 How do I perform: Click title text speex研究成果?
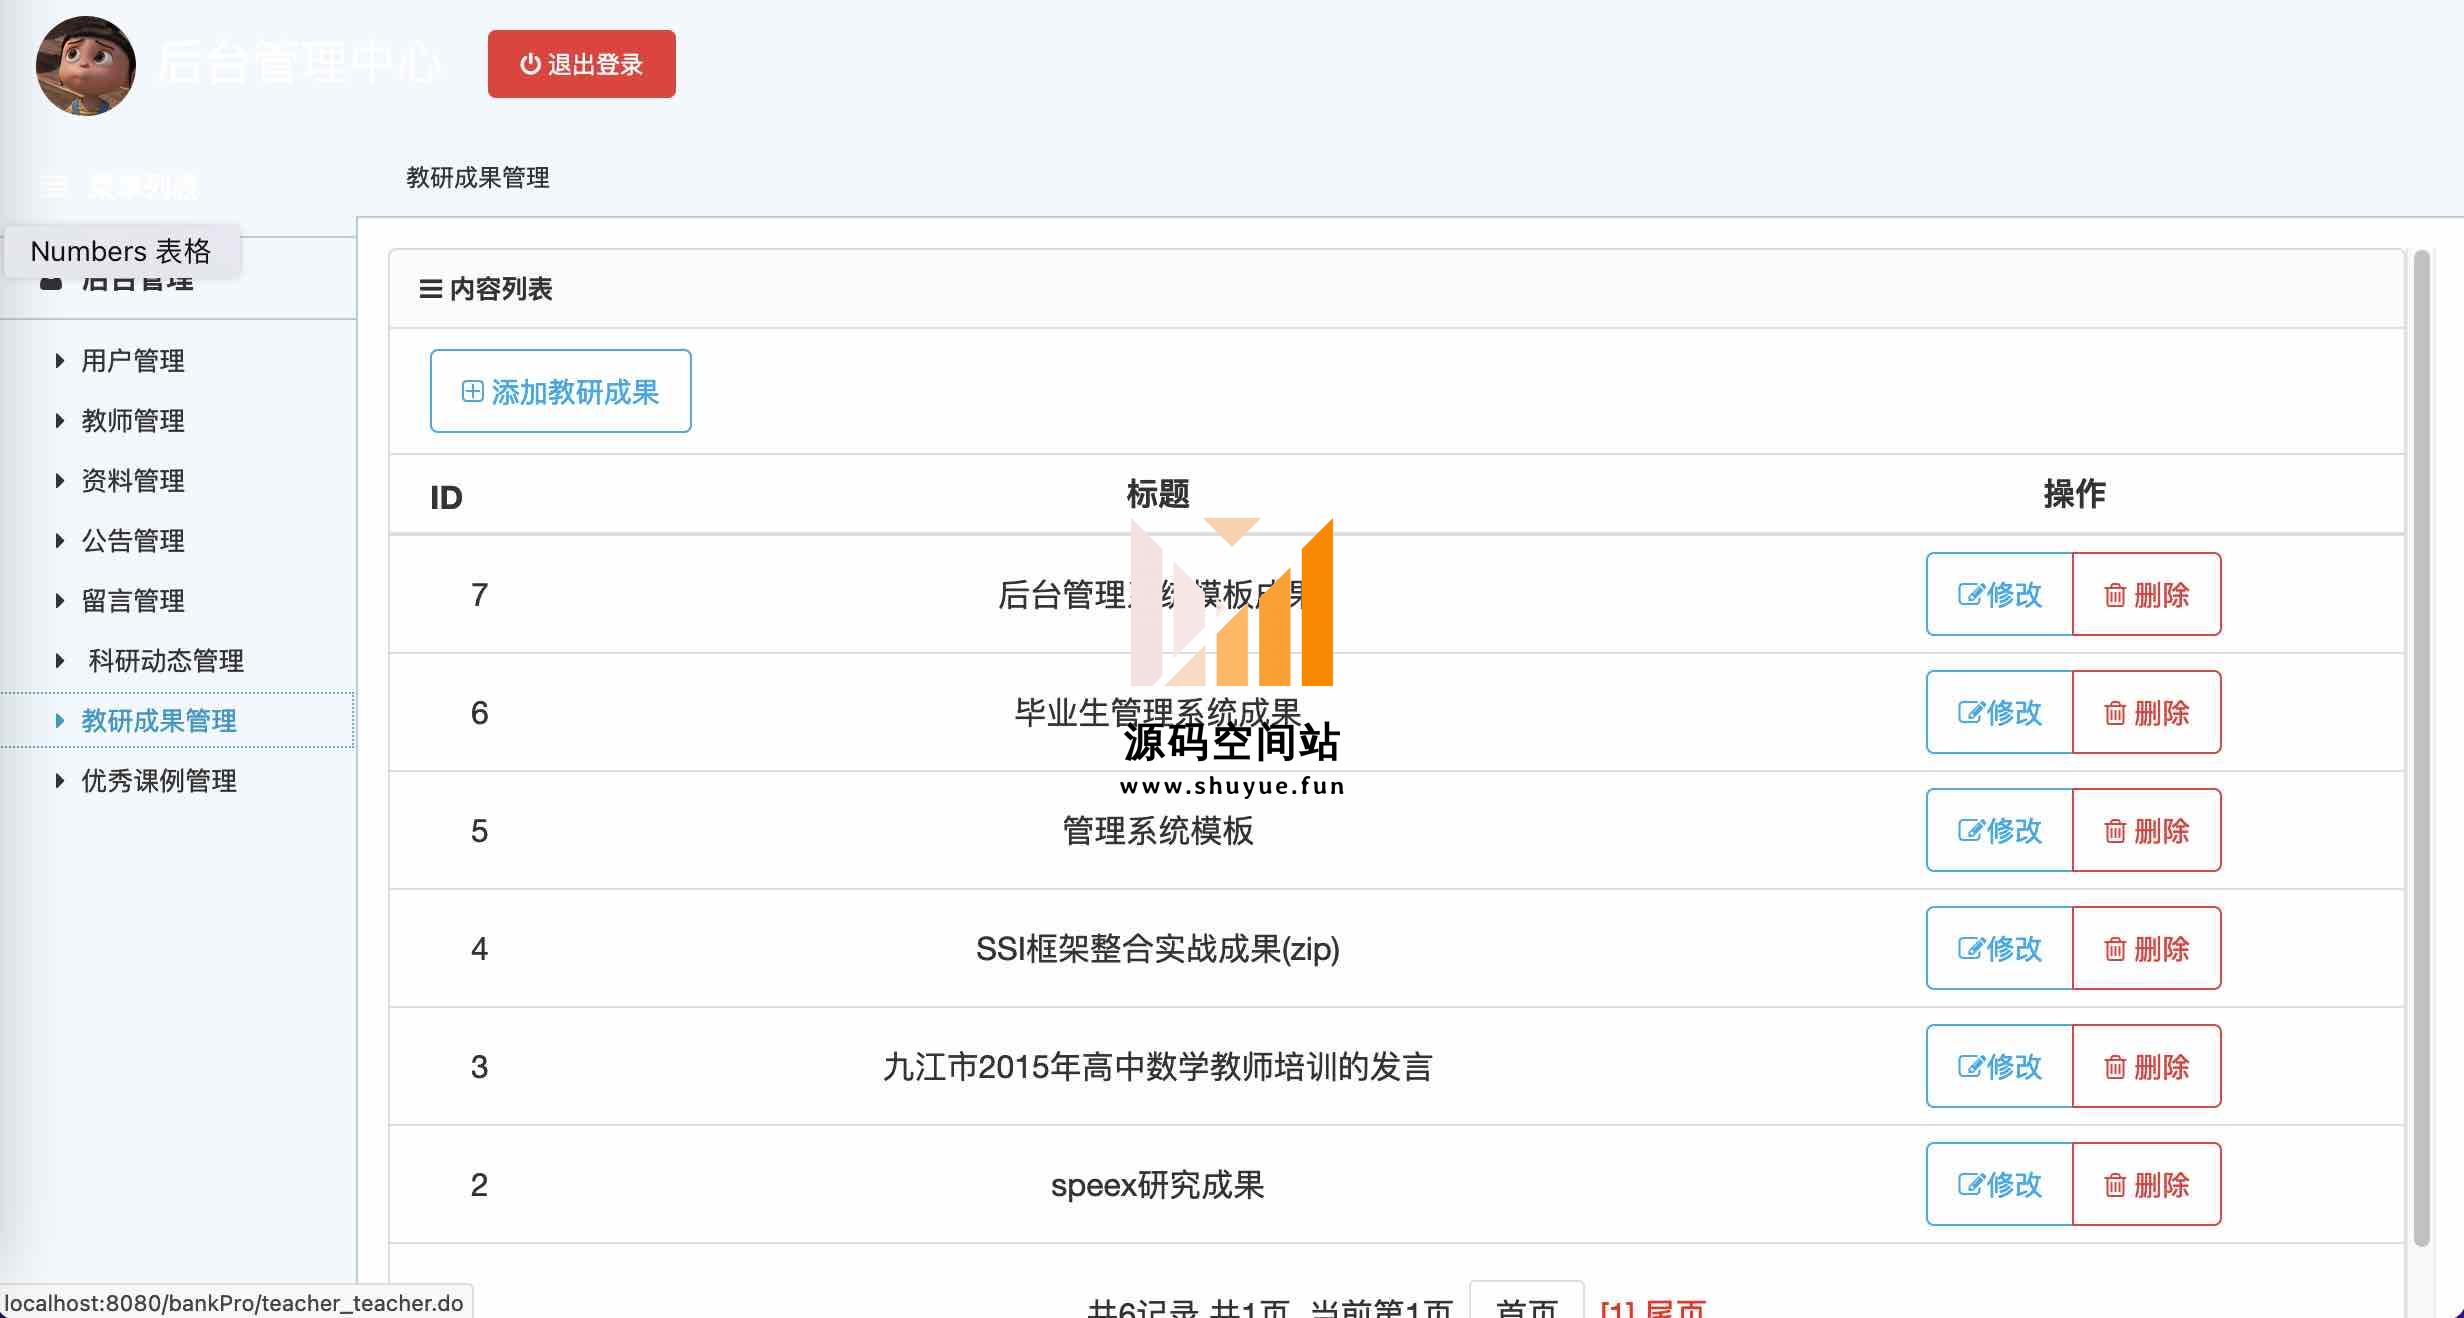pos(1157,1185)
